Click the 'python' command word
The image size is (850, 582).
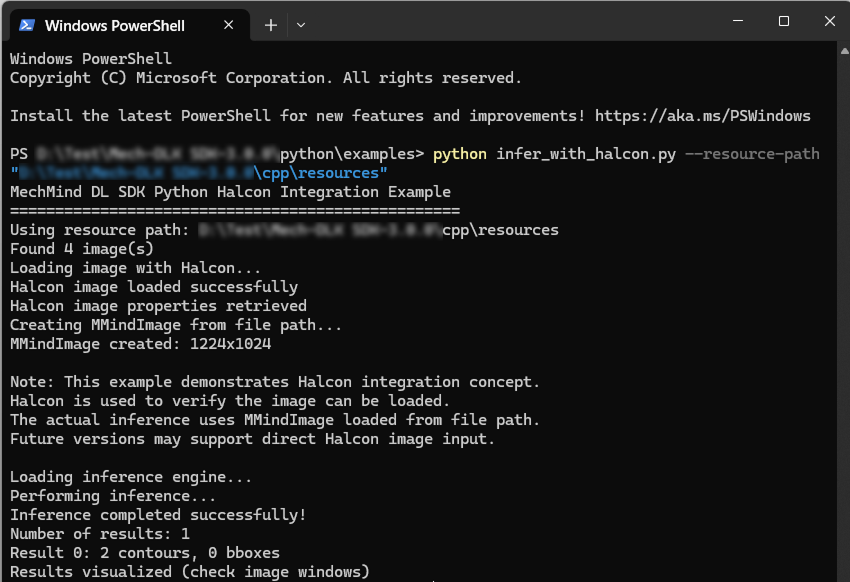[x=460, y=154]
